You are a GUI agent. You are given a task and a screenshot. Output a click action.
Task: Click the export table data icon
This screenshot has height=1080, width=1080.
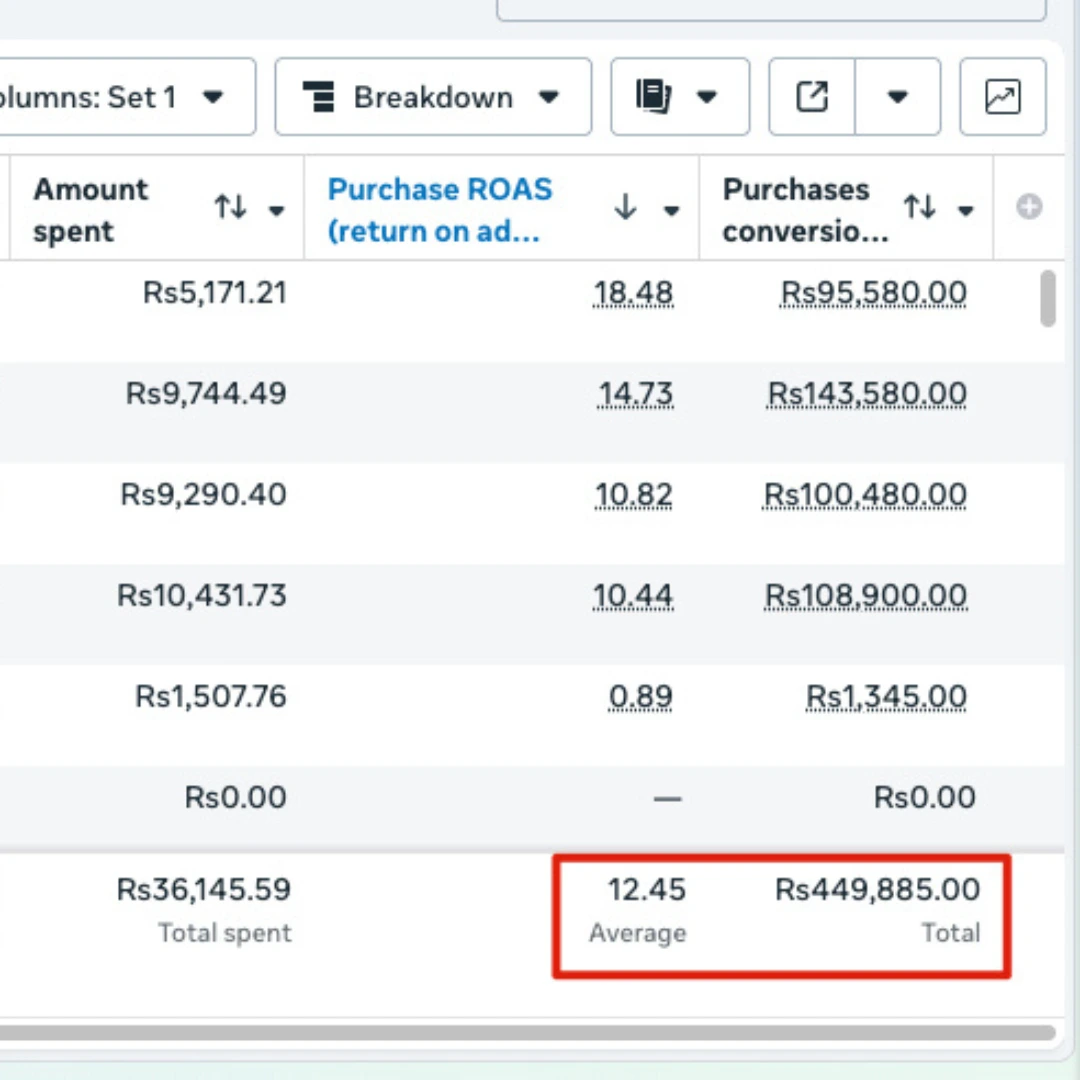[x=812, y=97]
